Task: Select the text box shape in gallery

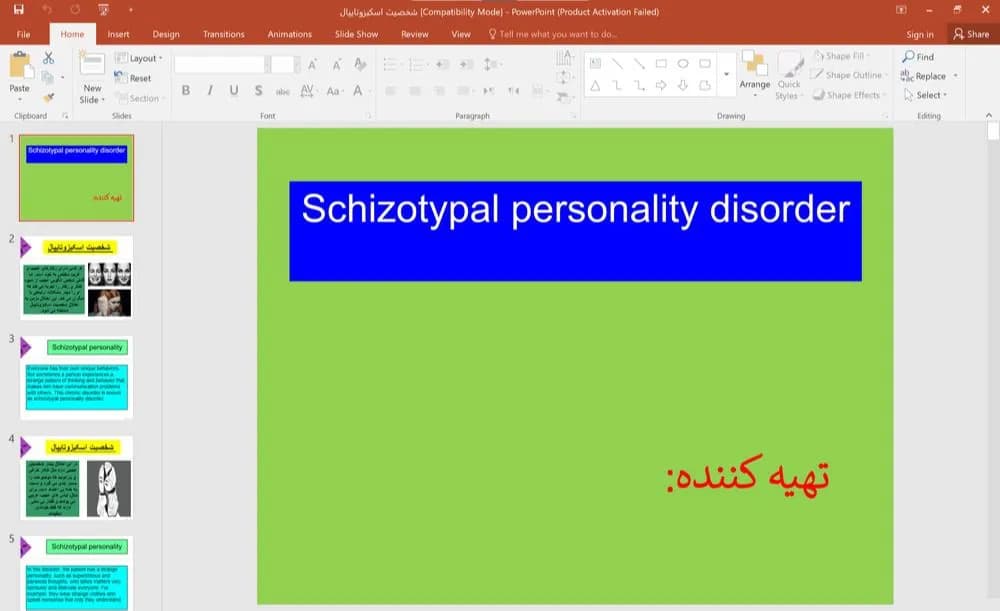Action: (595, 63)
